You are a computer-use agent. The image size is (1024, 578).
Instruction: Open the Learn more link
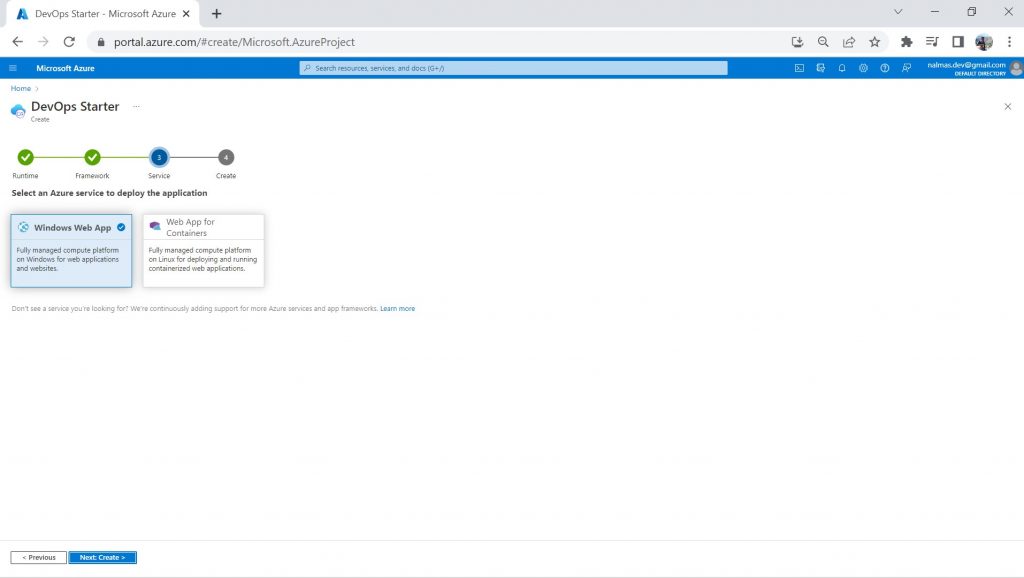tap(398, 308)
